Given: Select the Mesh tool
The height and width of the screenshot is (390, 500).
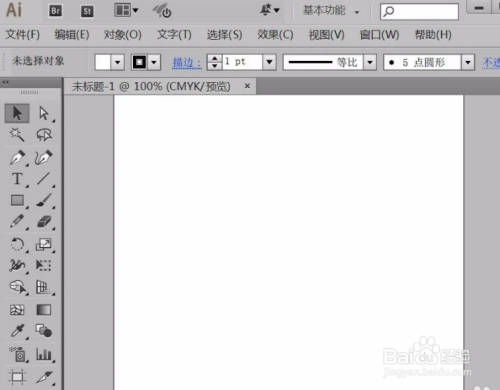Looking at the screenshot, I should 17,310.
